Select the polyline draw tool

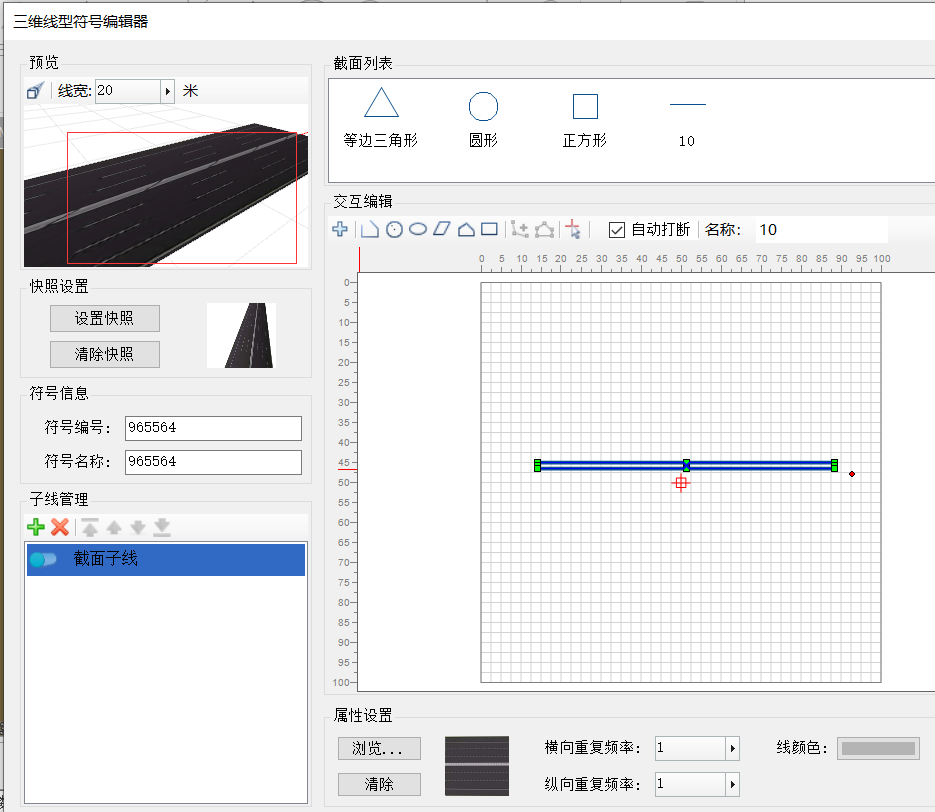click(x=370, y=229)
